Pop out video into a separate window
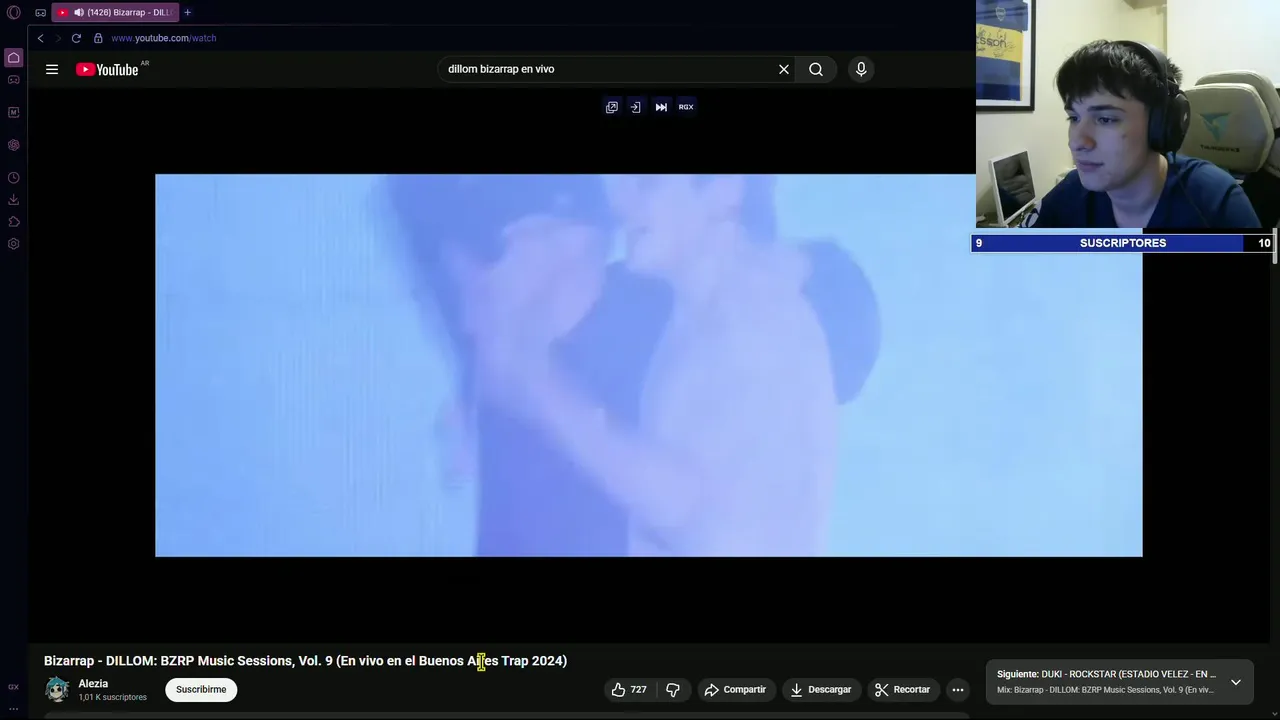 612,107
